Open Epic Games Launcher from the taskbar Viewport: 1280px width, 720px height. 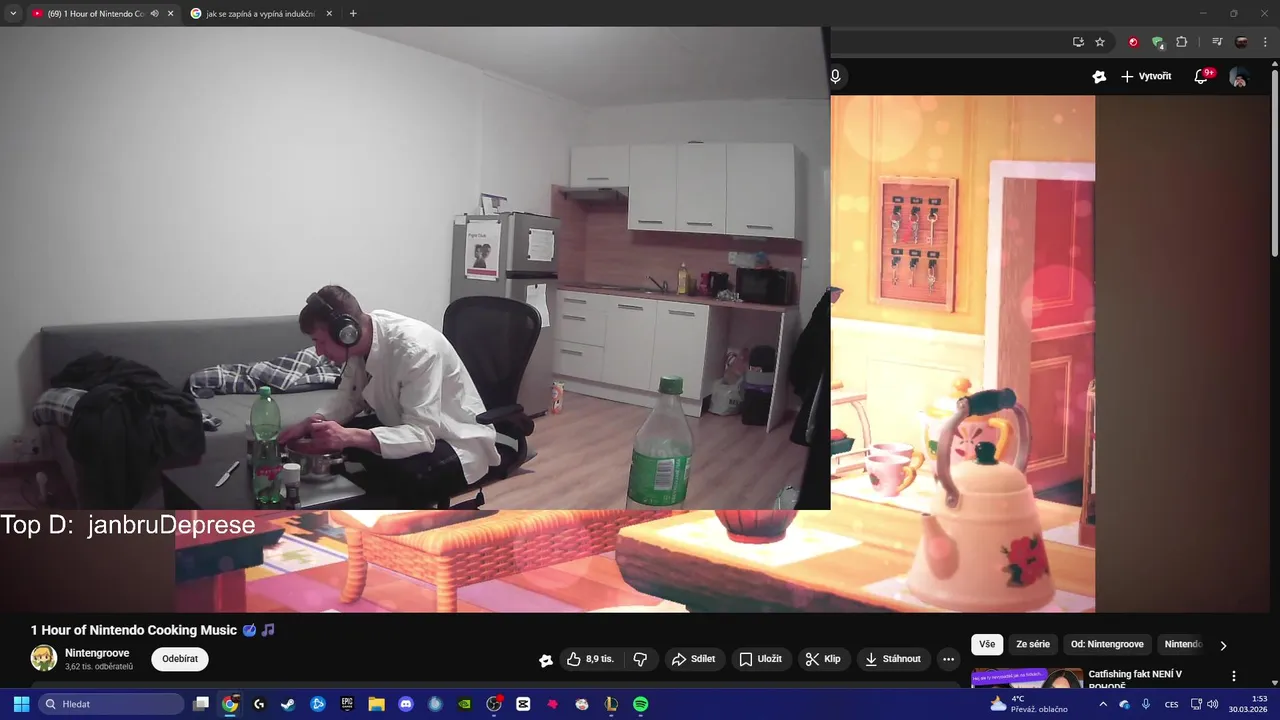pyautogui.click(x=347, y=704)
